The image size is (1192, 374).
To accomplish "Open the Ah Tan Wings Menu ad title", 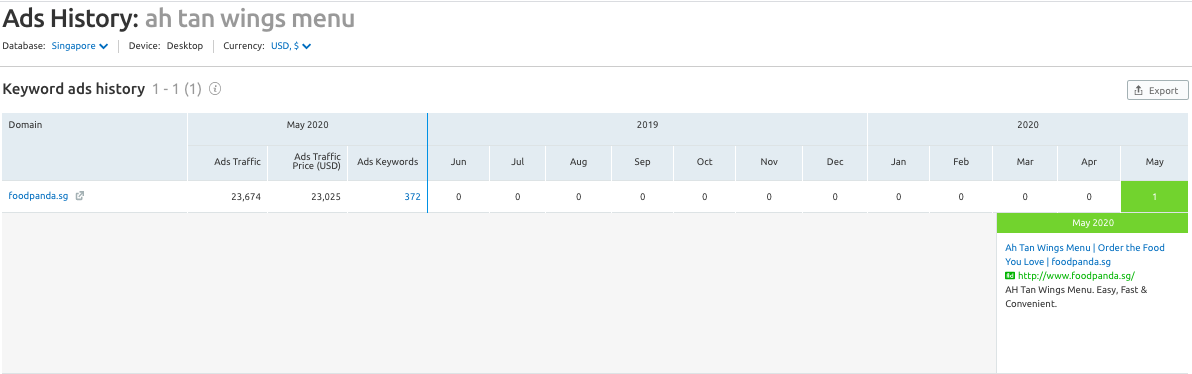I will click(1085, 255).
